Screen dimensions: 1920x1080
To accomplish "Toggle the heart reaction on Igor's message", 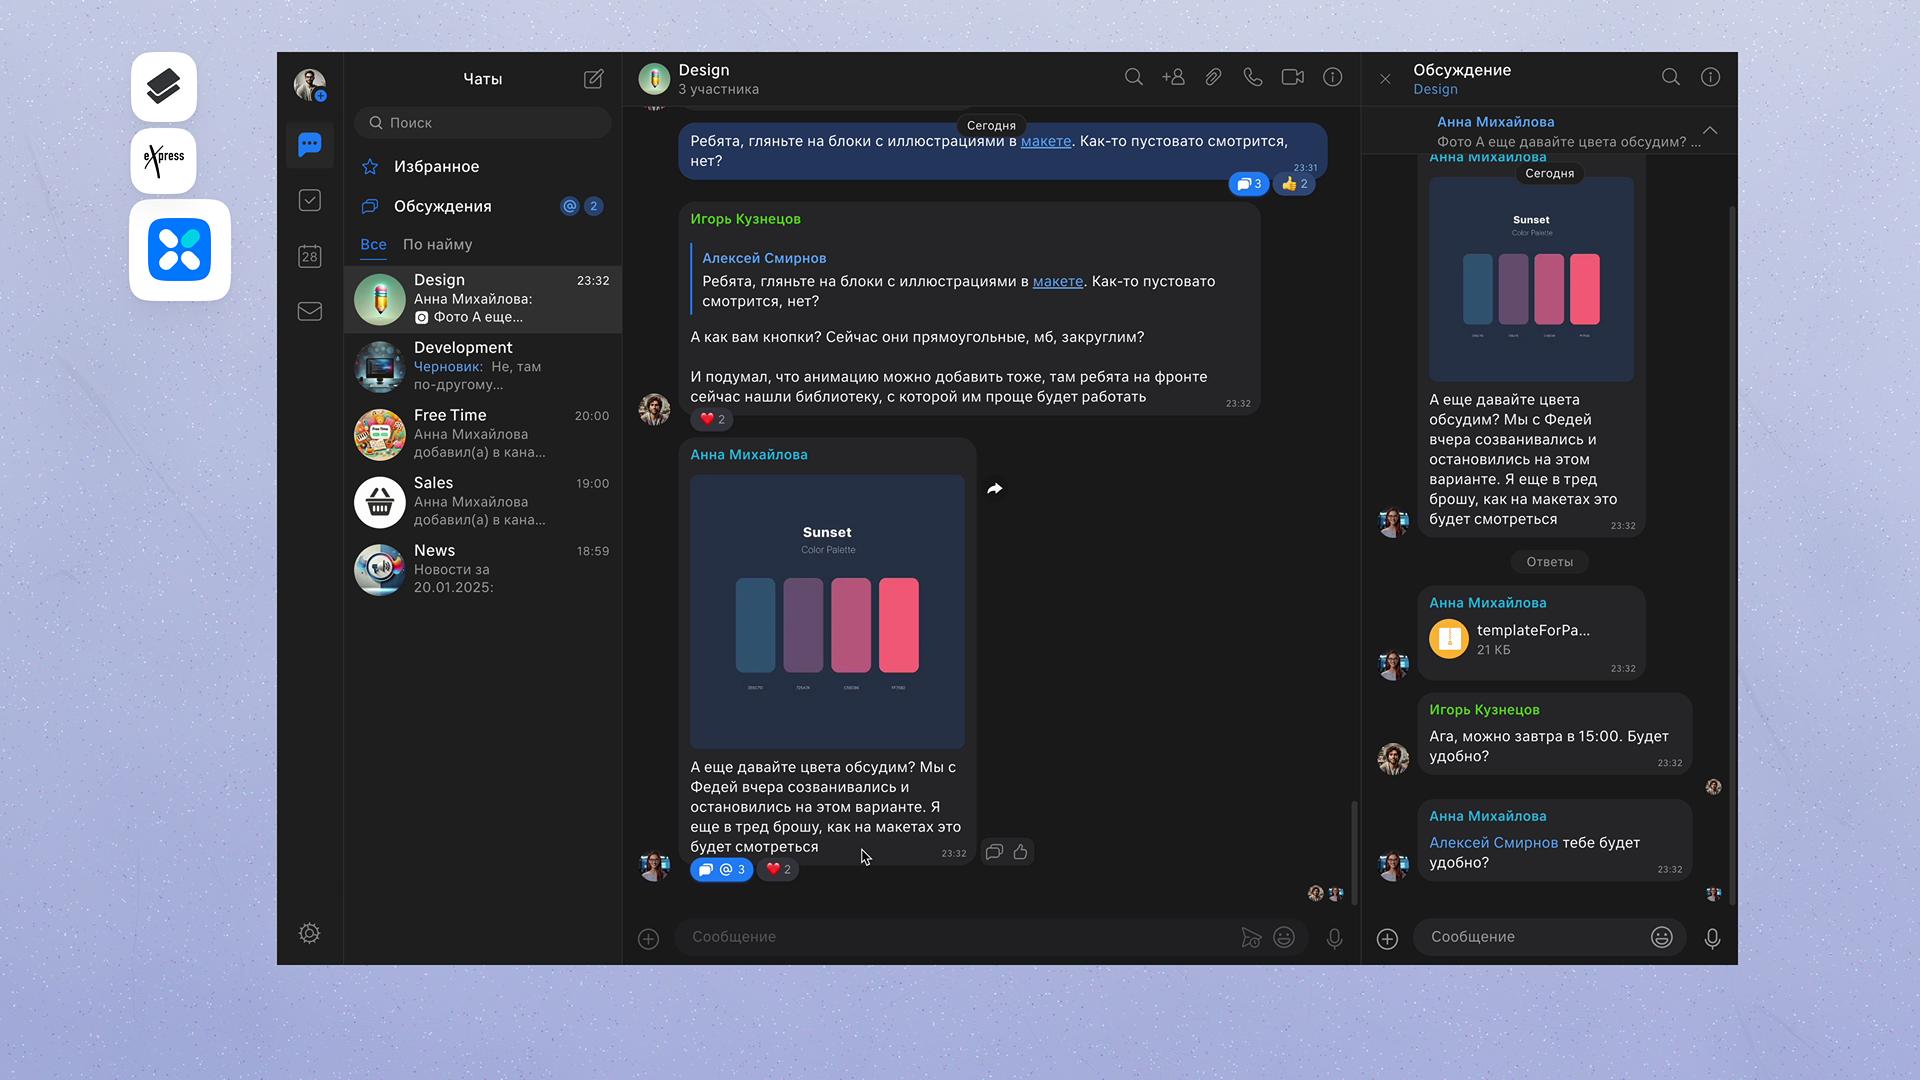I will [712, 419].
